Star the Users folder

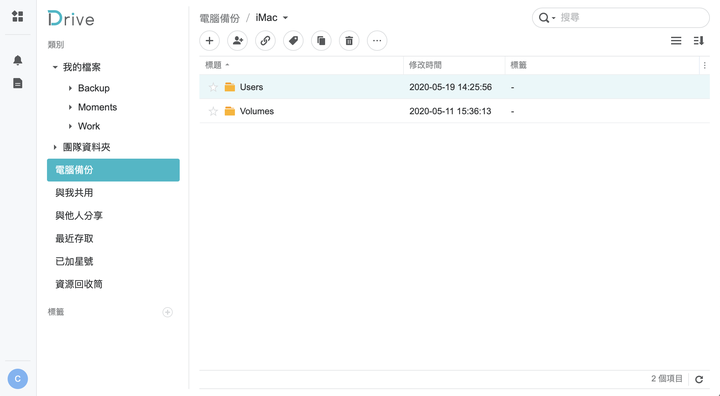(213, 87)
